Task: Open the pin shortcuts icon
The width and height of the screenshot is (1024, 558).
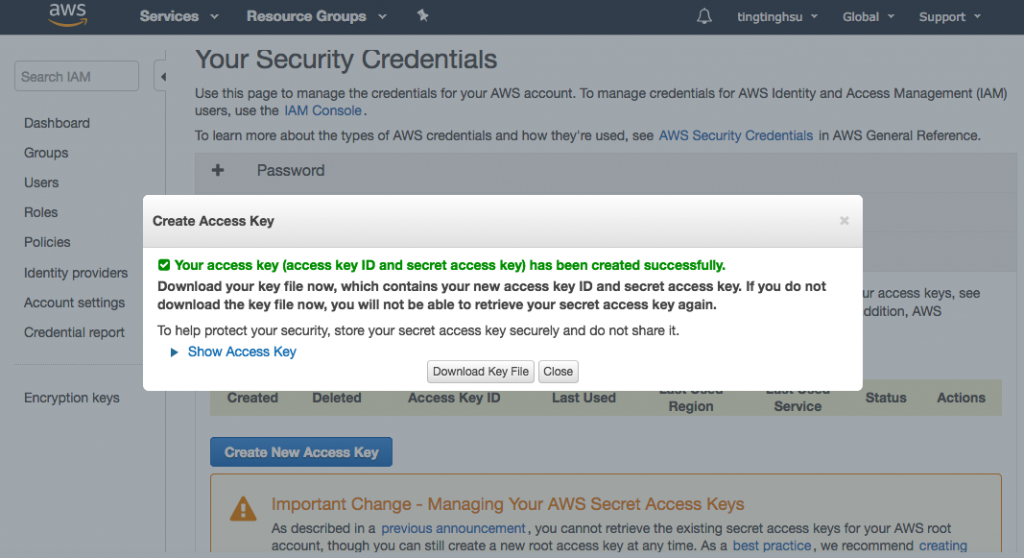Action: click(422, 16)
